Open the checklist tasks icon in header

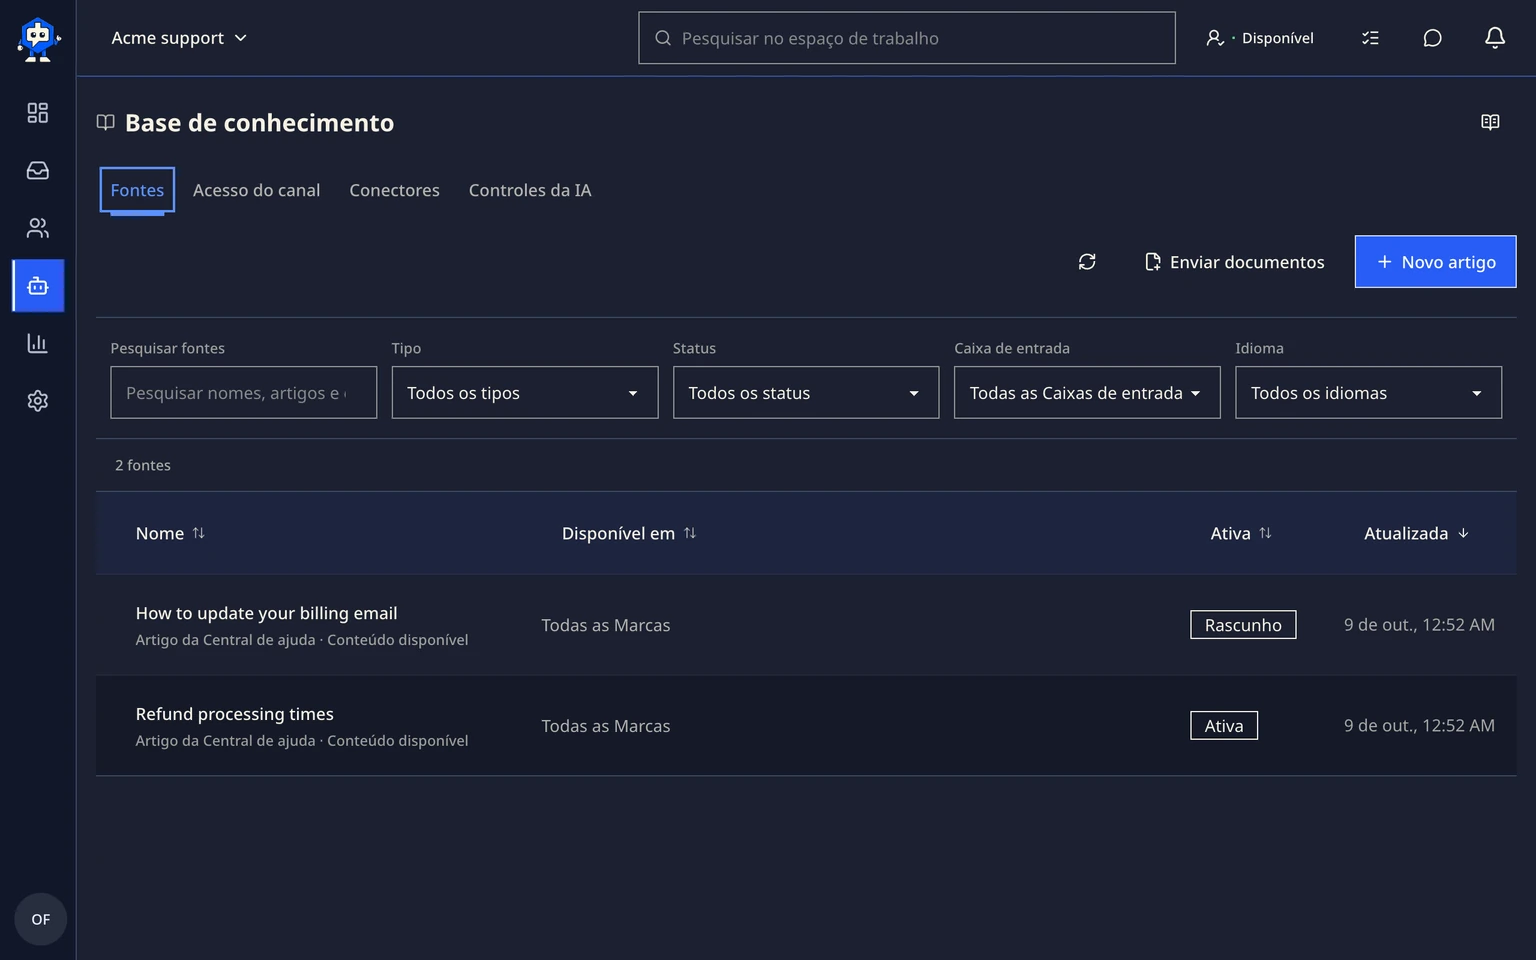pyautogui.click(x=1370, y=38)
